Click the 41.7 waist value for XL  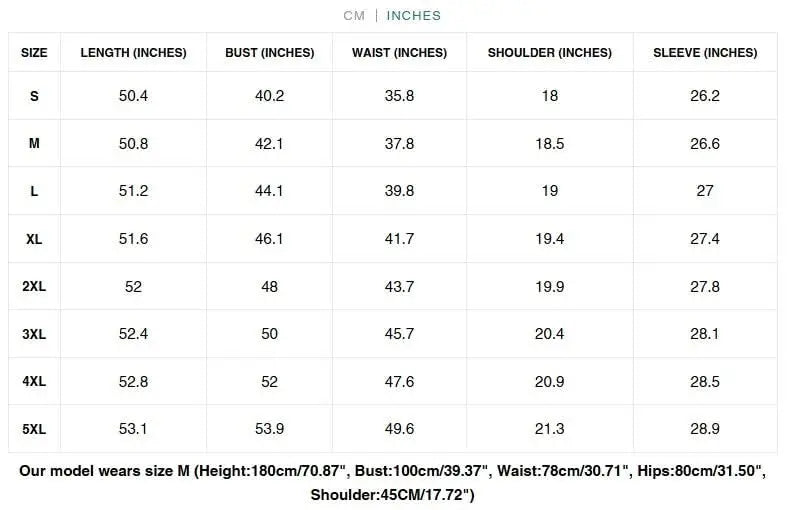[x=399, y=239]
